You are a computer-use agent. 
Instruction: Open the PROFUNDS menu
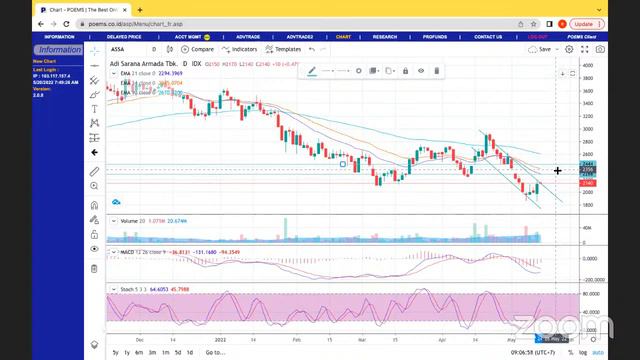(x=435, y=37)
